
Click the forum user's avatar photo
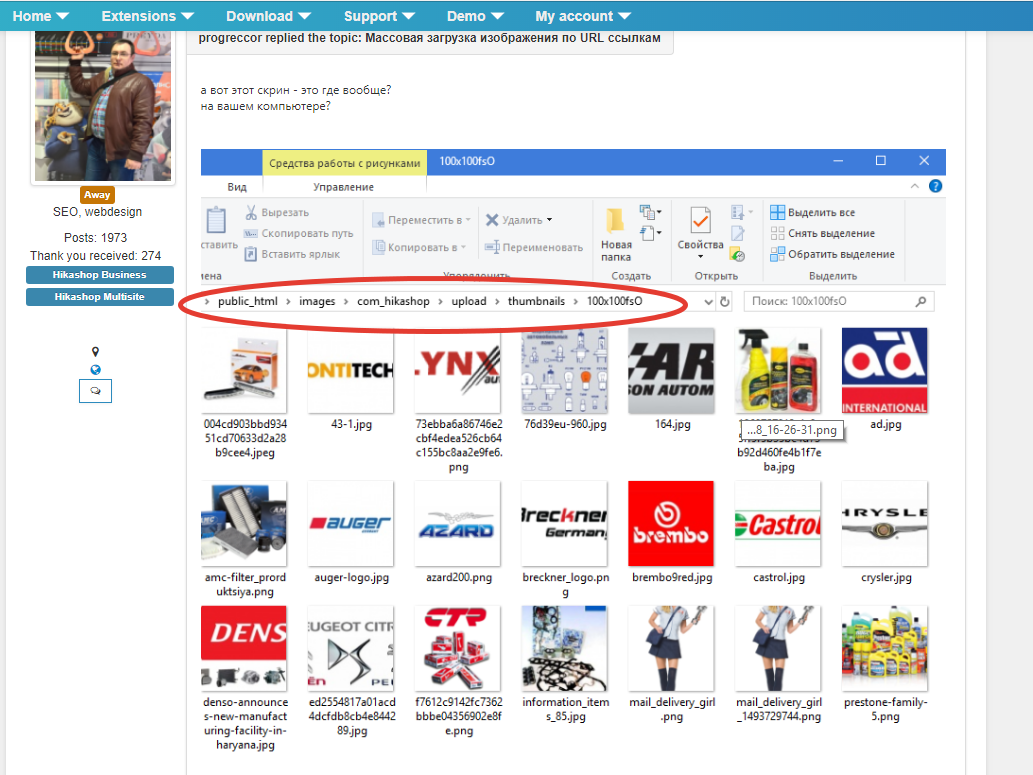click(103, 106)
